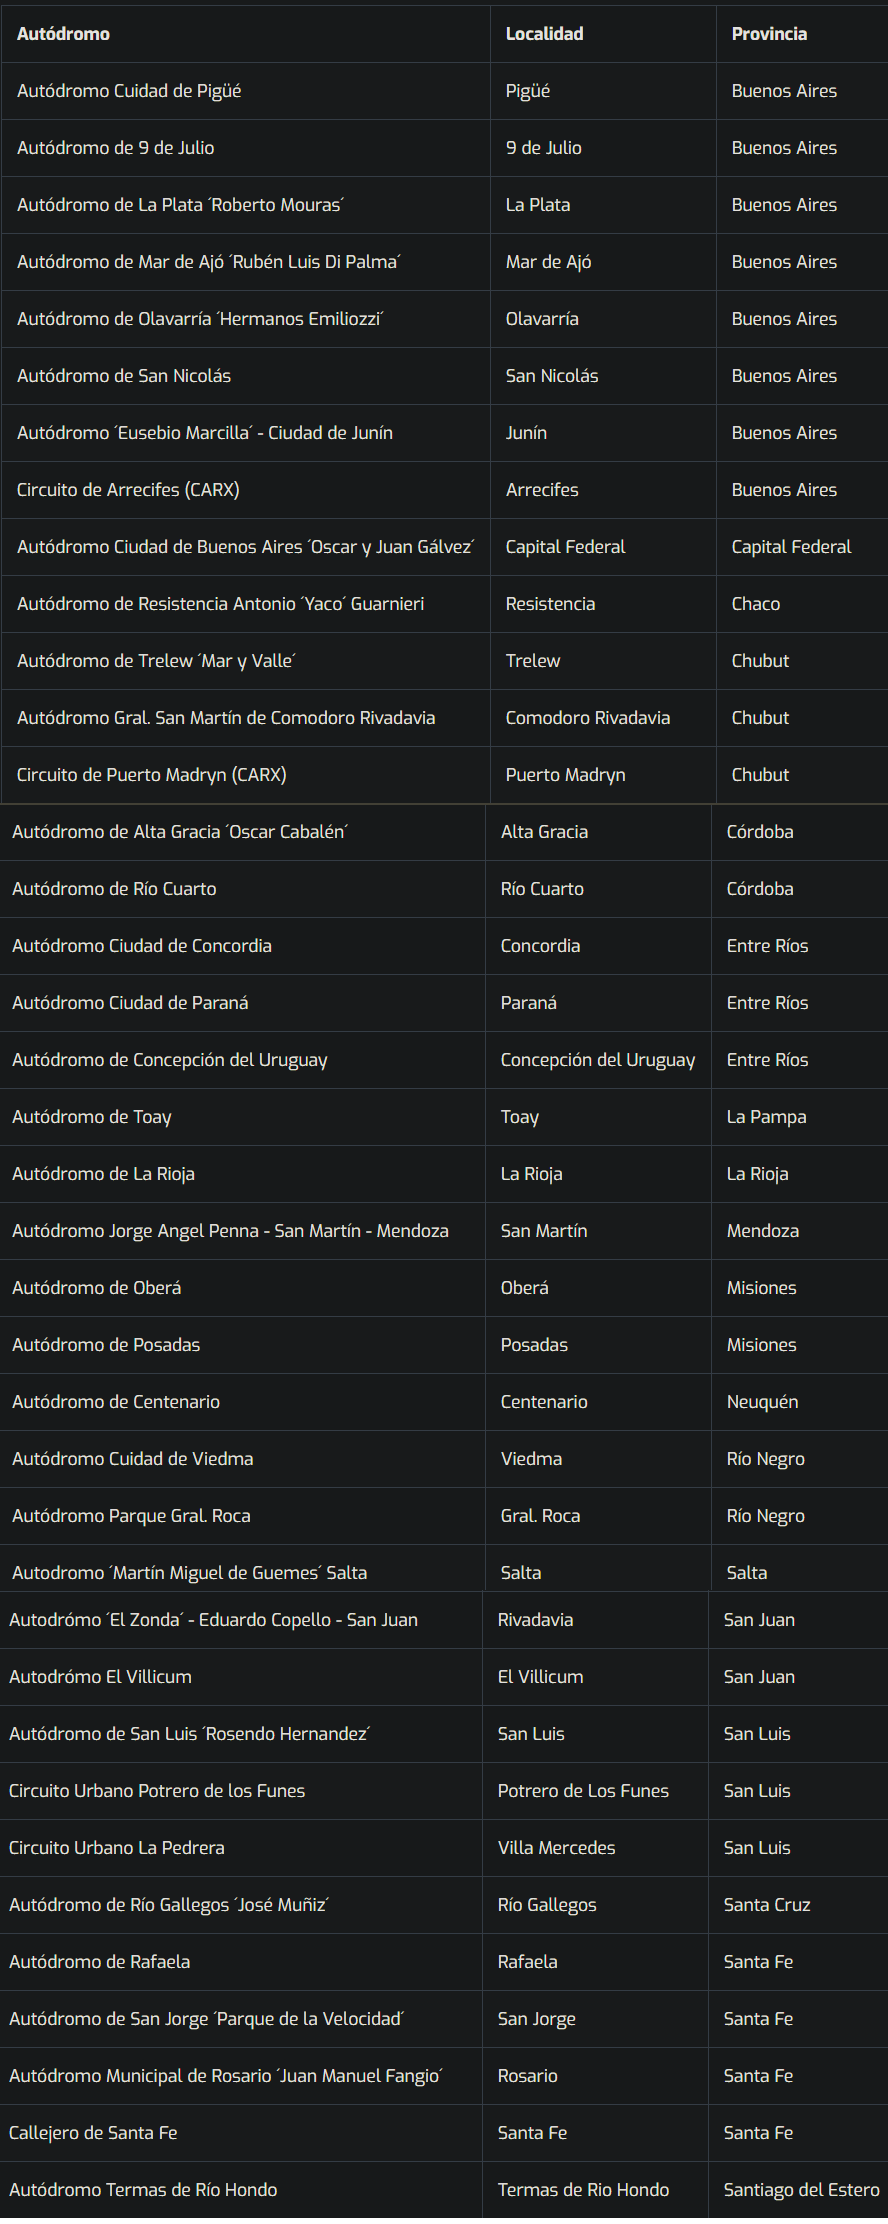Click the Autódromo column header
888x2224 pixels.
(63, 34)
